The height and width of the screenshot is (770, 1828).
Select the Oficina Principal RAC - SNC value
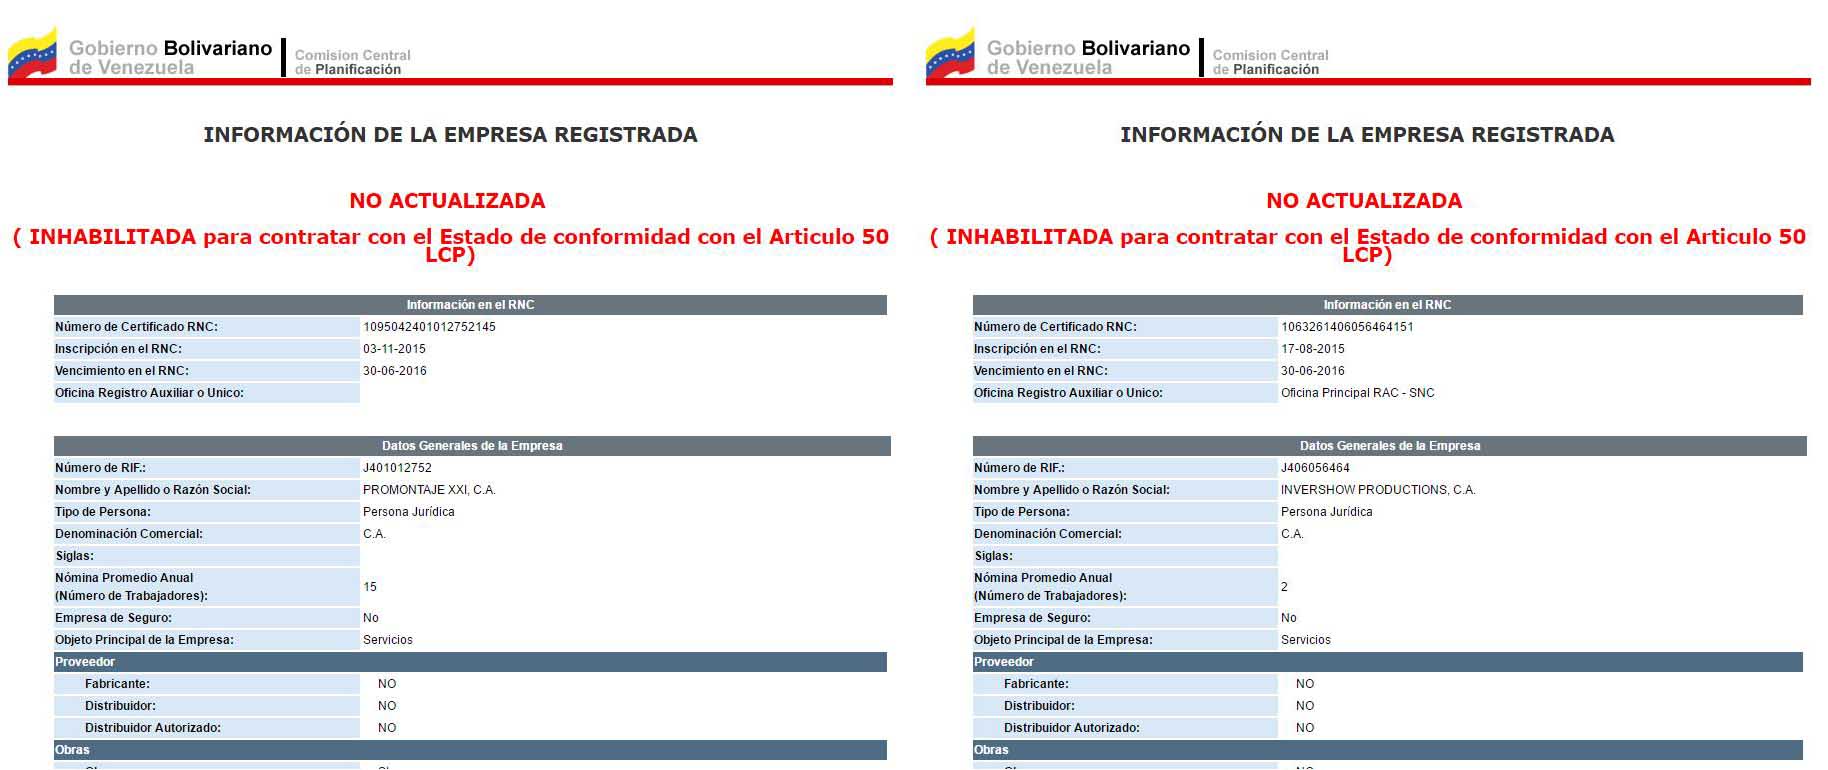click(1357, 393)
